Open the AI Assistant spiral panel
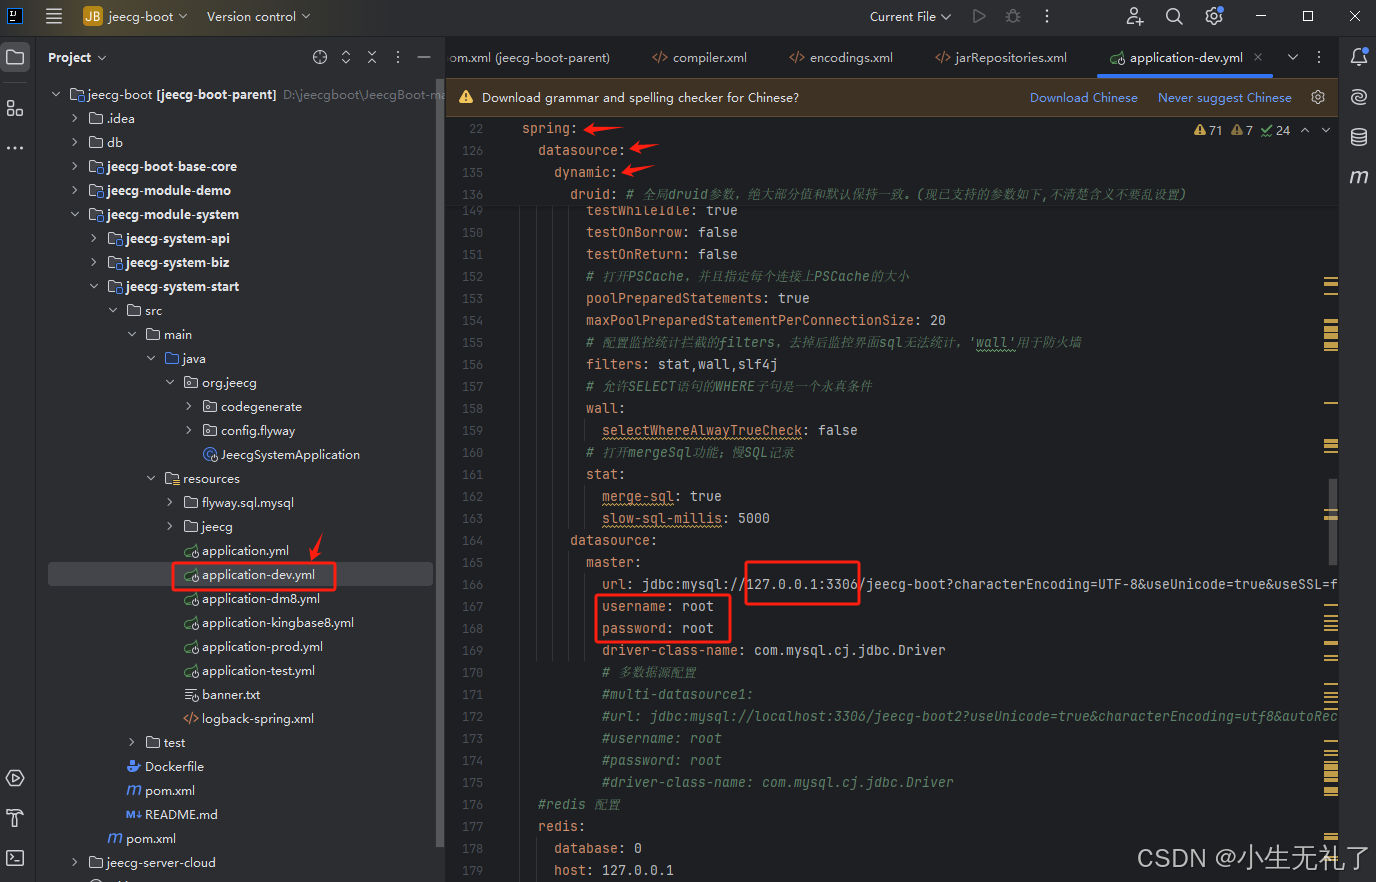The height and width of the screenshot is (882, 1376). pos(1359,97)
